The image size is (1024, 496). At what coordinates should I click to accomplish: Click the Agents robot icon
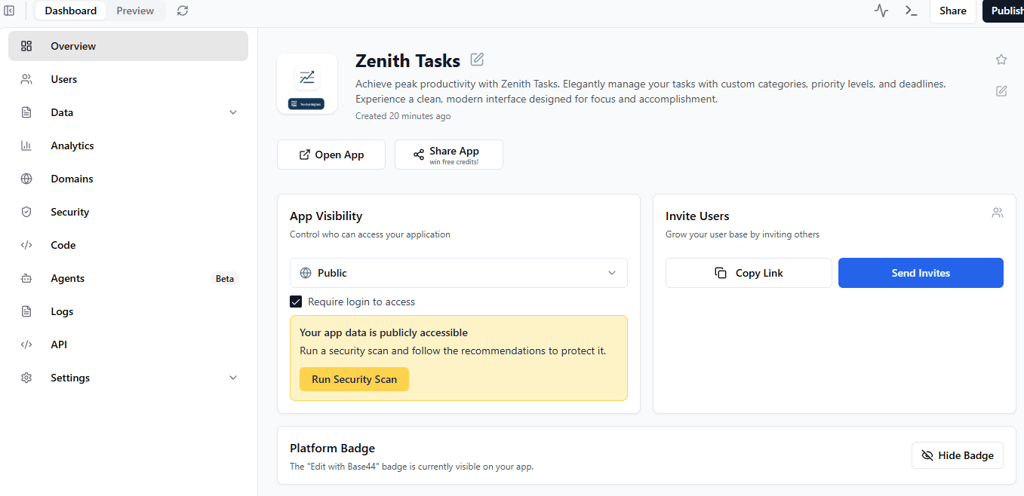pyautogui.click(x=26, y=279)
